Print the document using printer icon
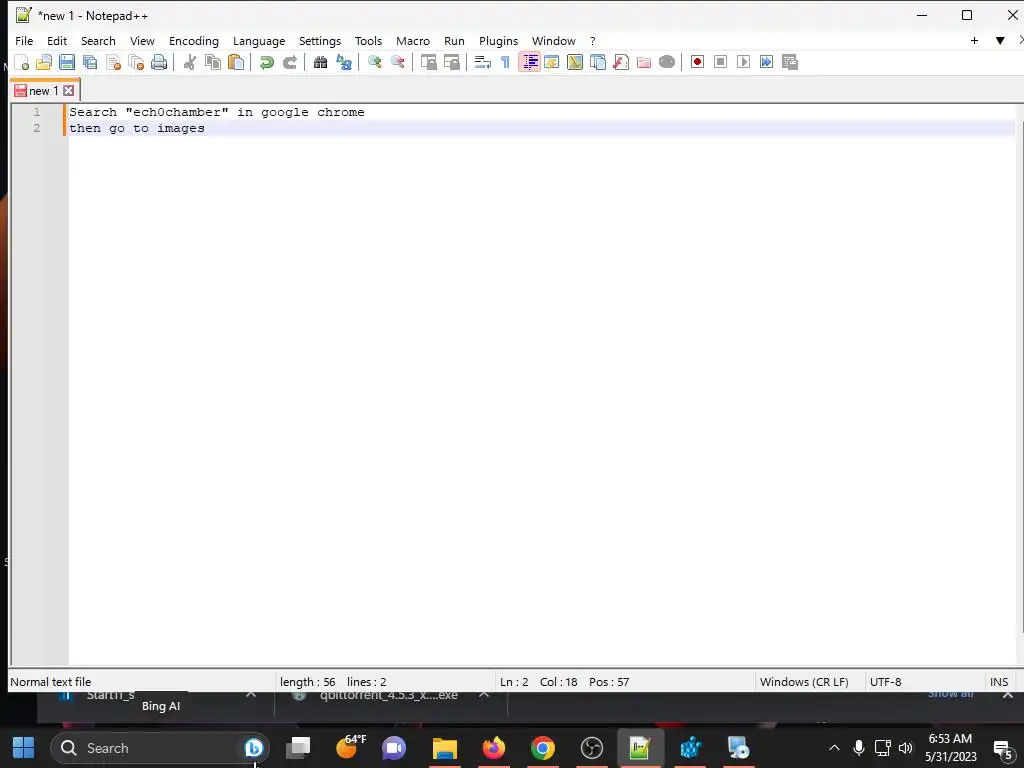The height and width of the screenshot is (768, 1024). click(159, 62)
